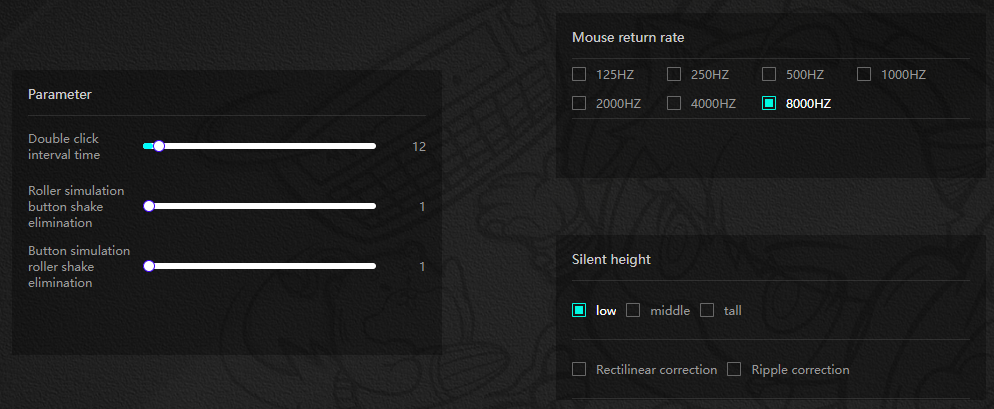
Task: Click the Mouse return rate heading
Action: (628, 38)
